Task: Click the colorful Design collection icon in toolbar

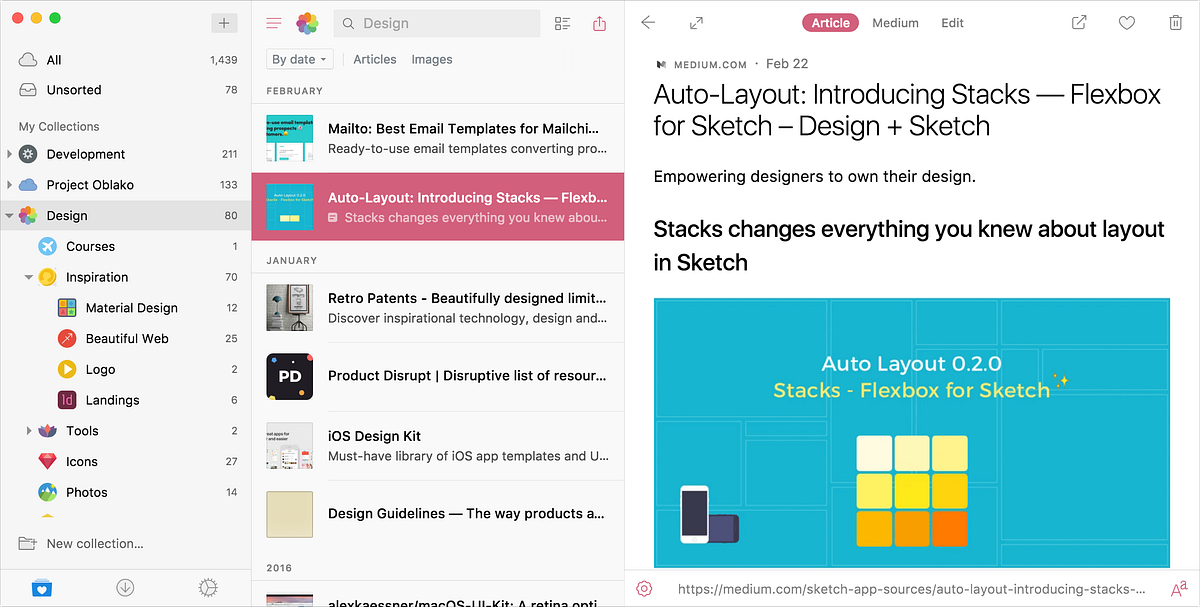Action: pos(307,23)
